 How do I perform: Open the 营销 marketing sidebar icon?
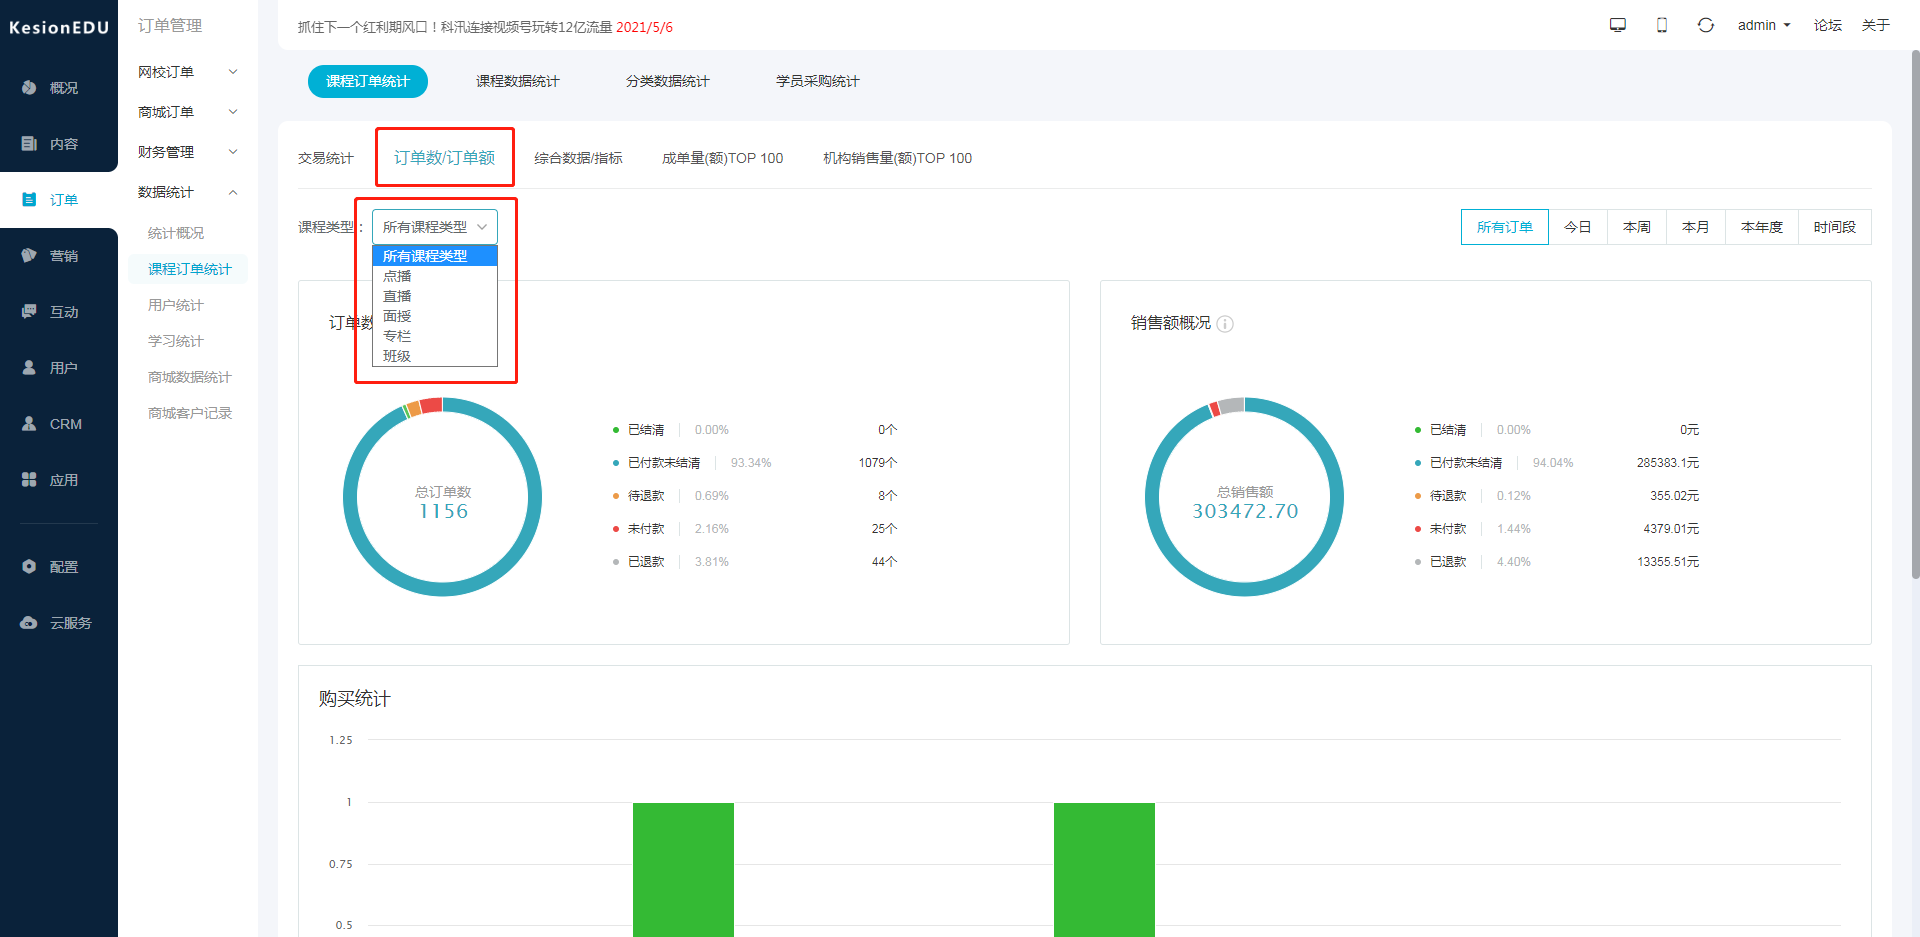point(29,256)
